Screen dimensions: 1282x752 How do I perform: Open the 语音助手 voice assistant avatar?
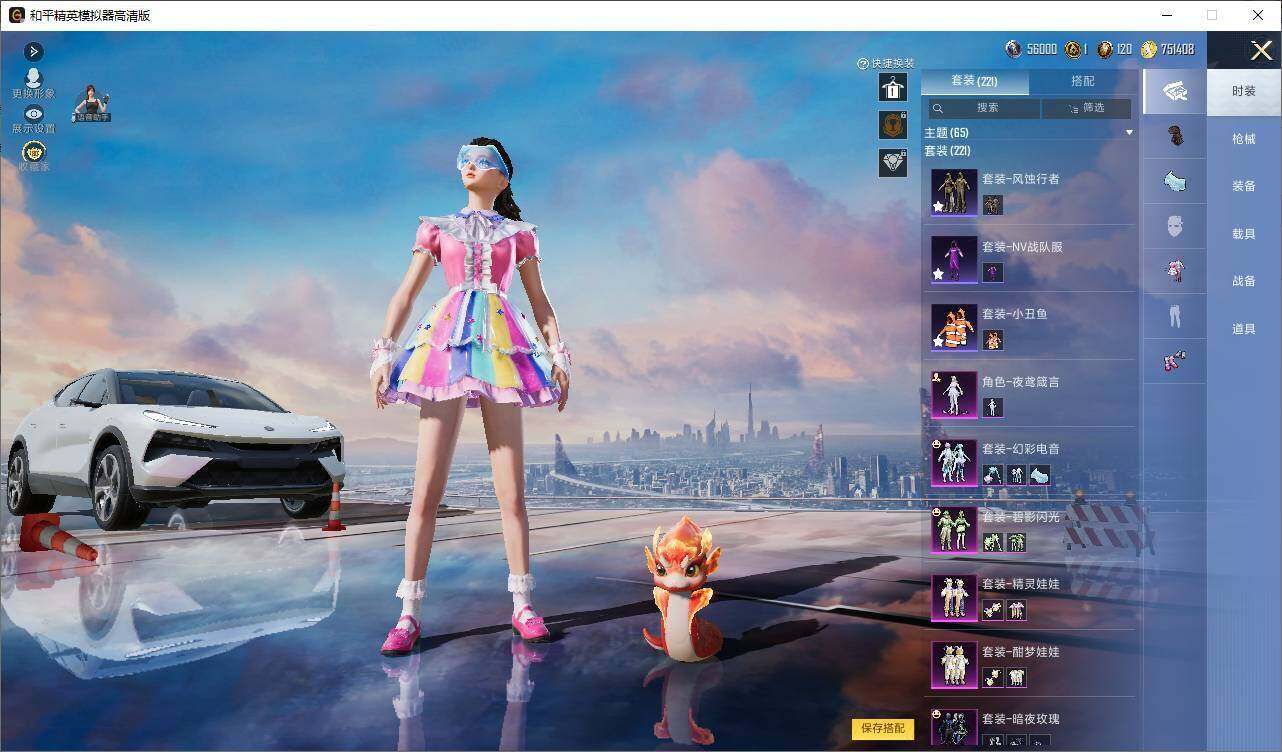click(91, 104)
